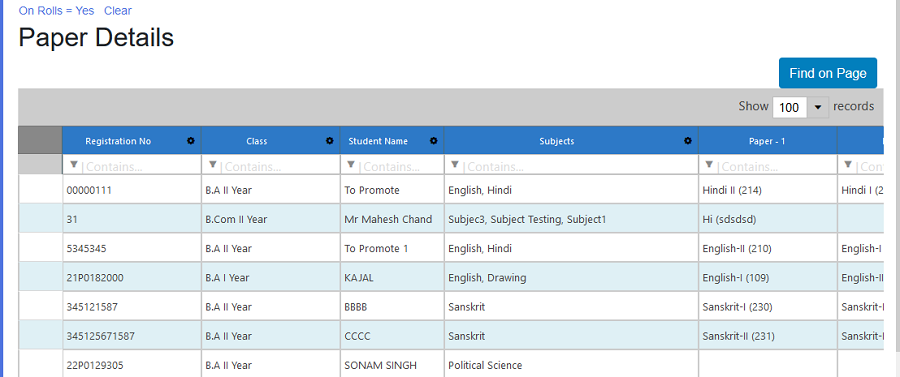
Task: Click paper cell Hi (sdsdsd)
Action: (768, 219)
